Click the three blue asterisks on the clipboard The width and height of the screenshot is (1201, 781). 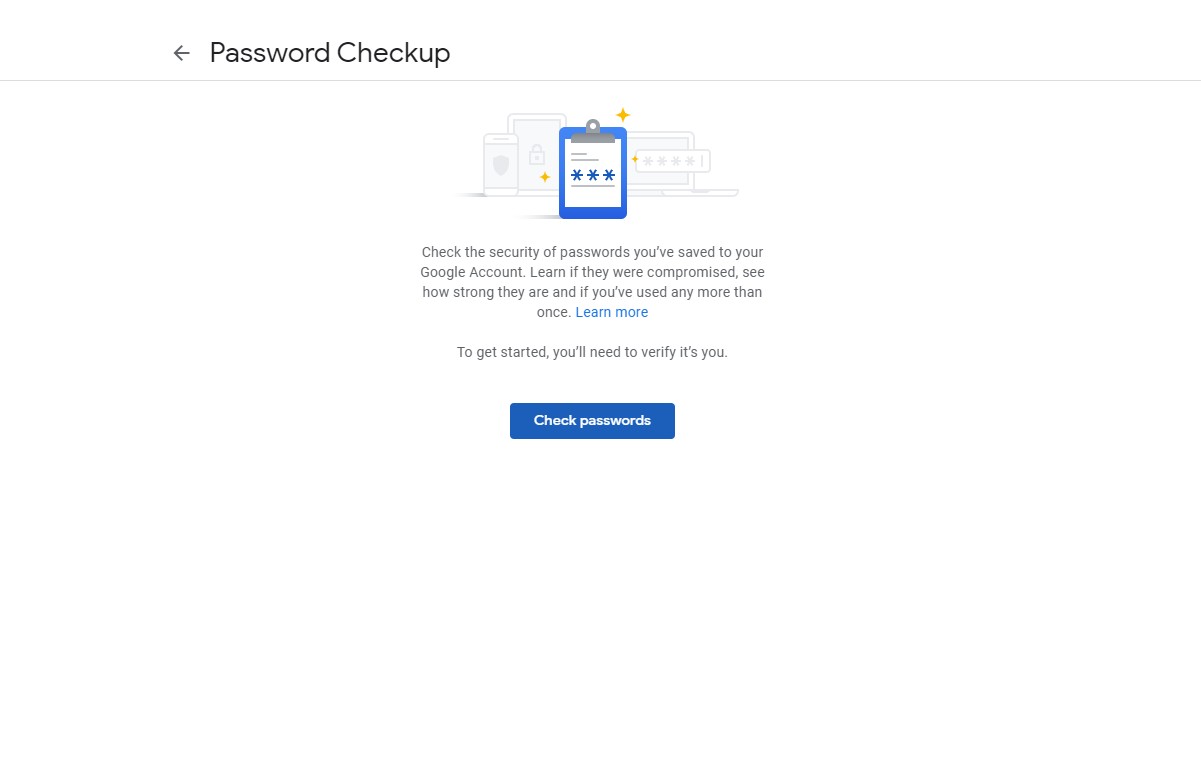pyautogui.click(x=593, y=175)
